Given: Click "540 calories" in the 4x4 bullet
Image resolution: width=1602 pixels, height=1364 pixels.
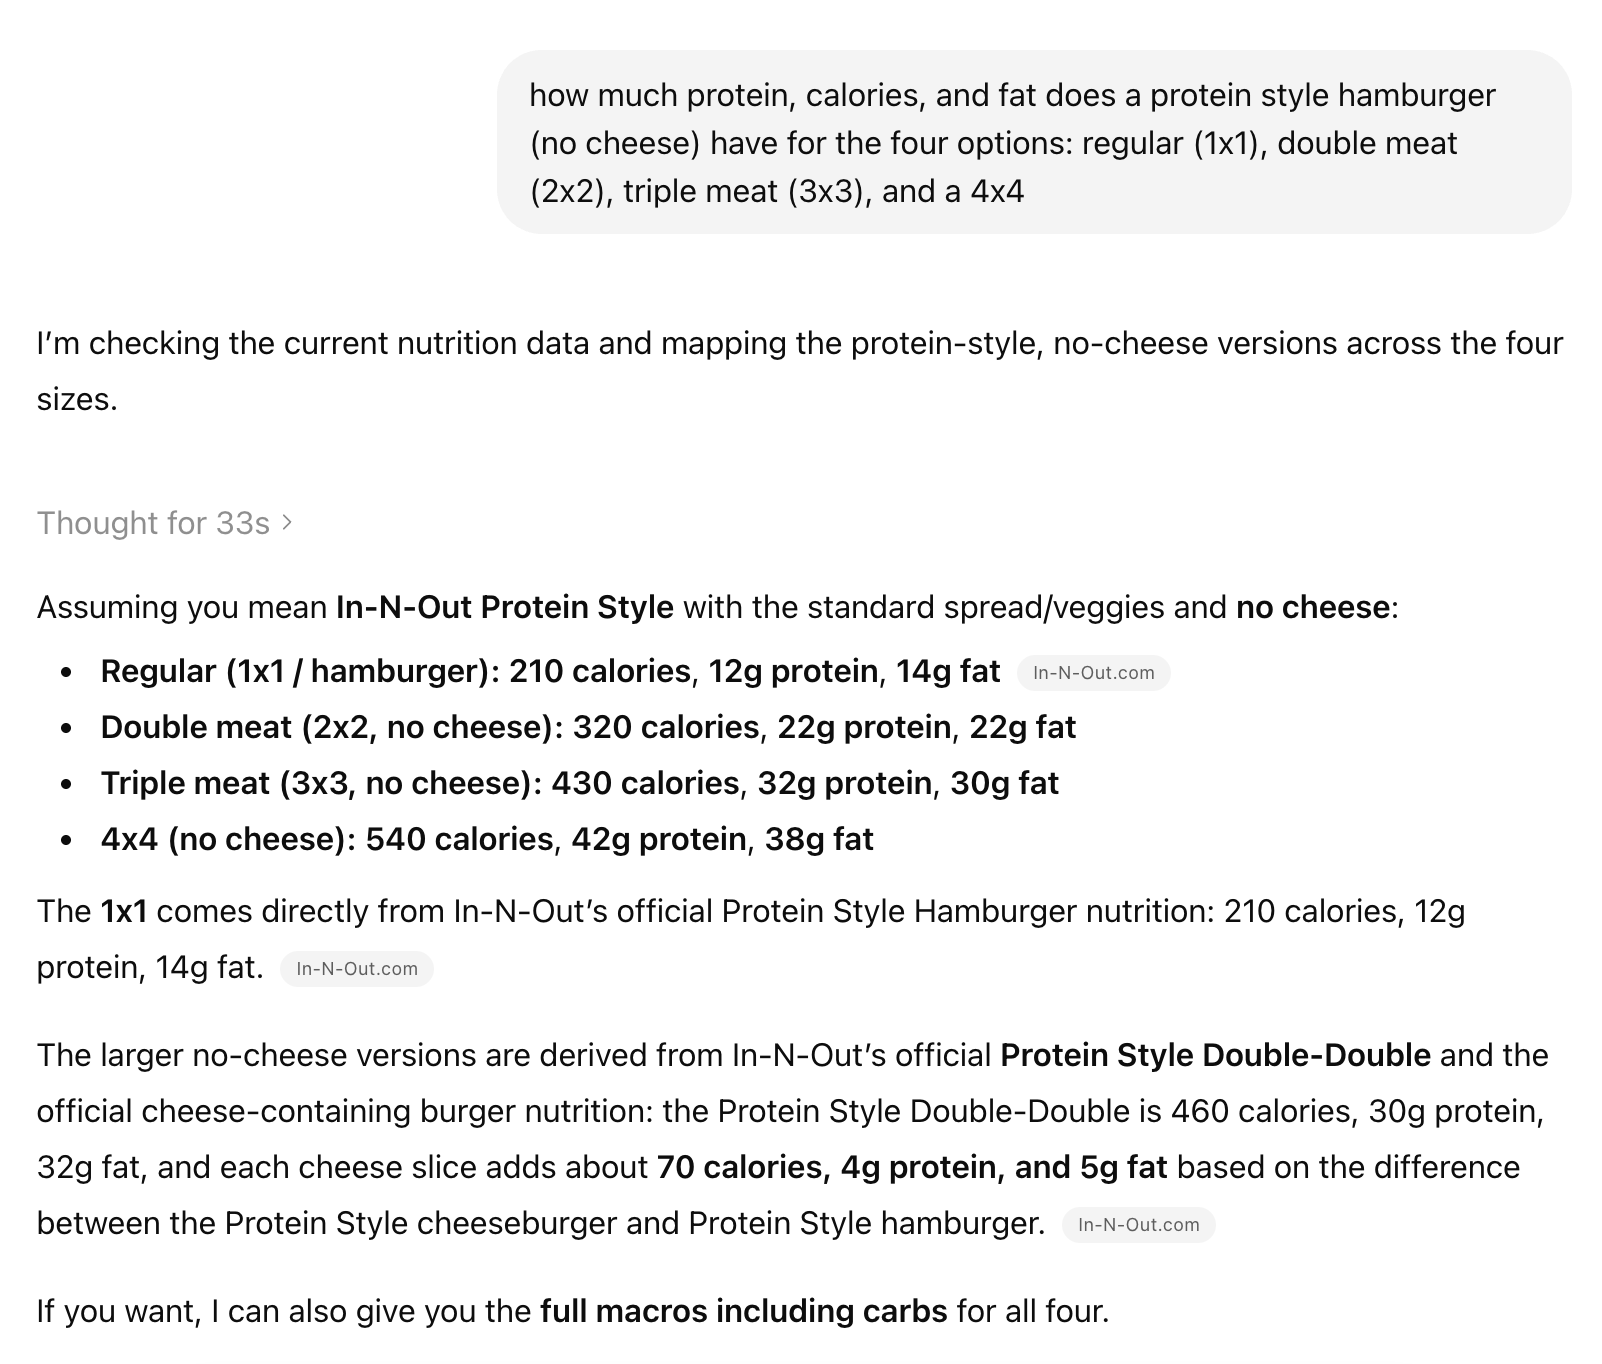Looking at the screenshot, I should click(x=458, y=839).
